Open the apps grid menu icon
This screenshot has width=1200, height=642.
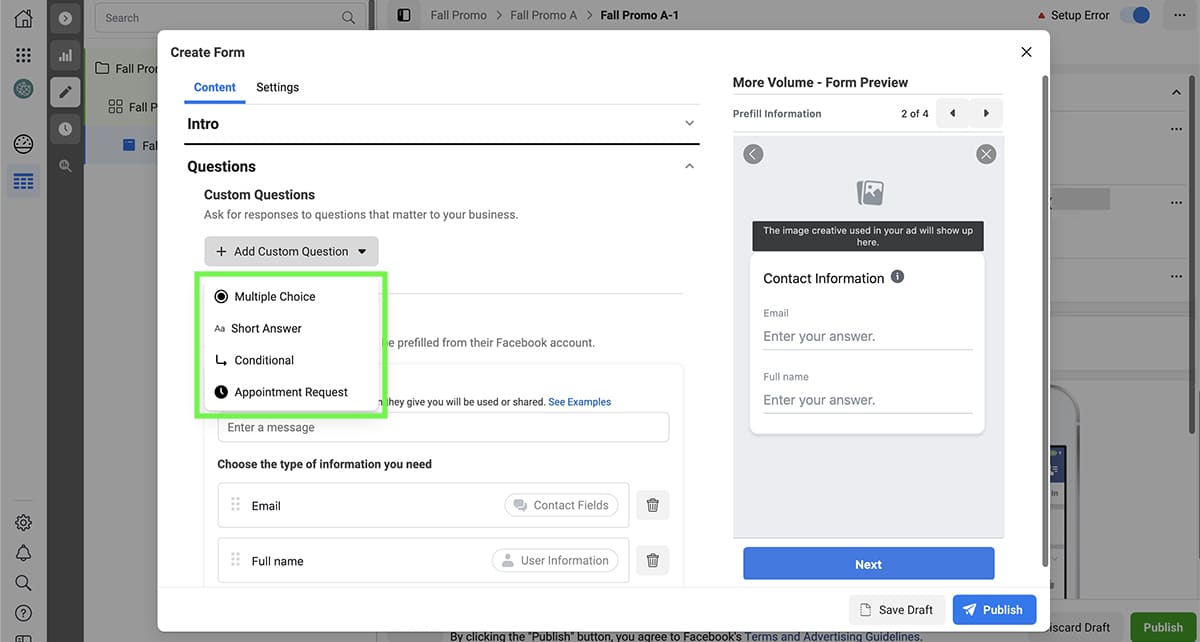pos(23,55)
